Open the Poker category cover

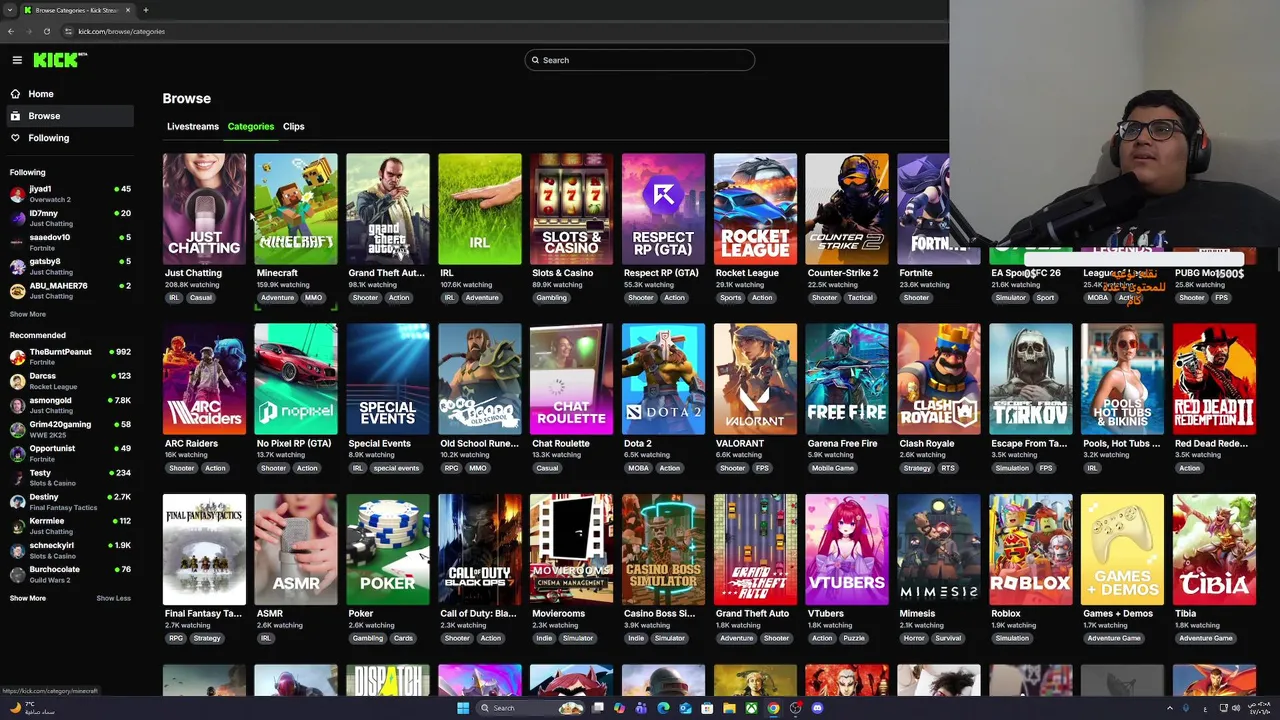[x=388, y=549]
